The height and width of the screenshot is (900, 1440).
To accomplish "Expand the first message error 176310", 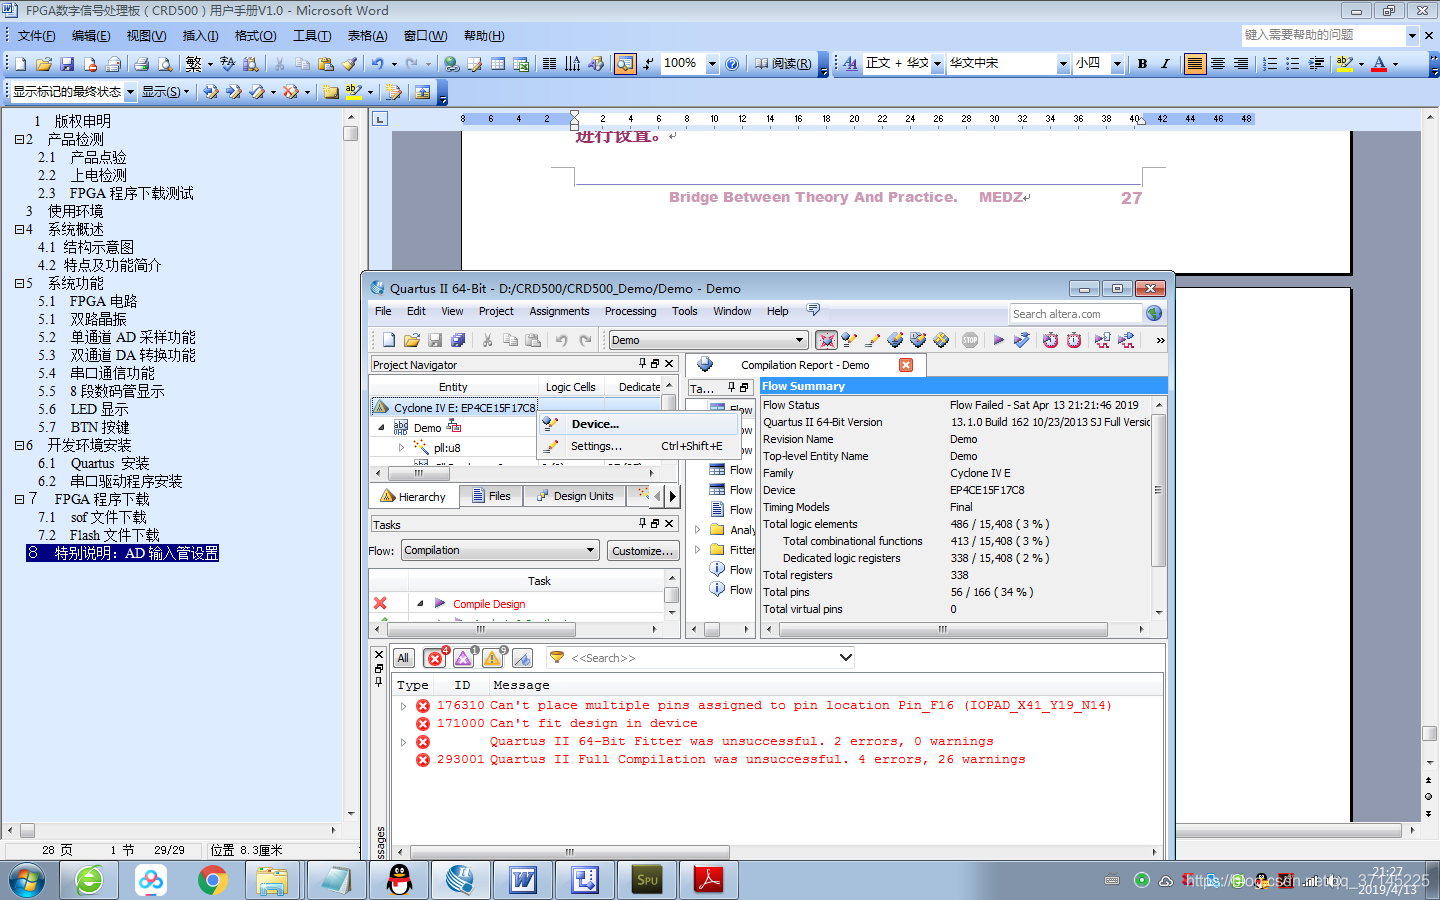I will coord(404,706).
